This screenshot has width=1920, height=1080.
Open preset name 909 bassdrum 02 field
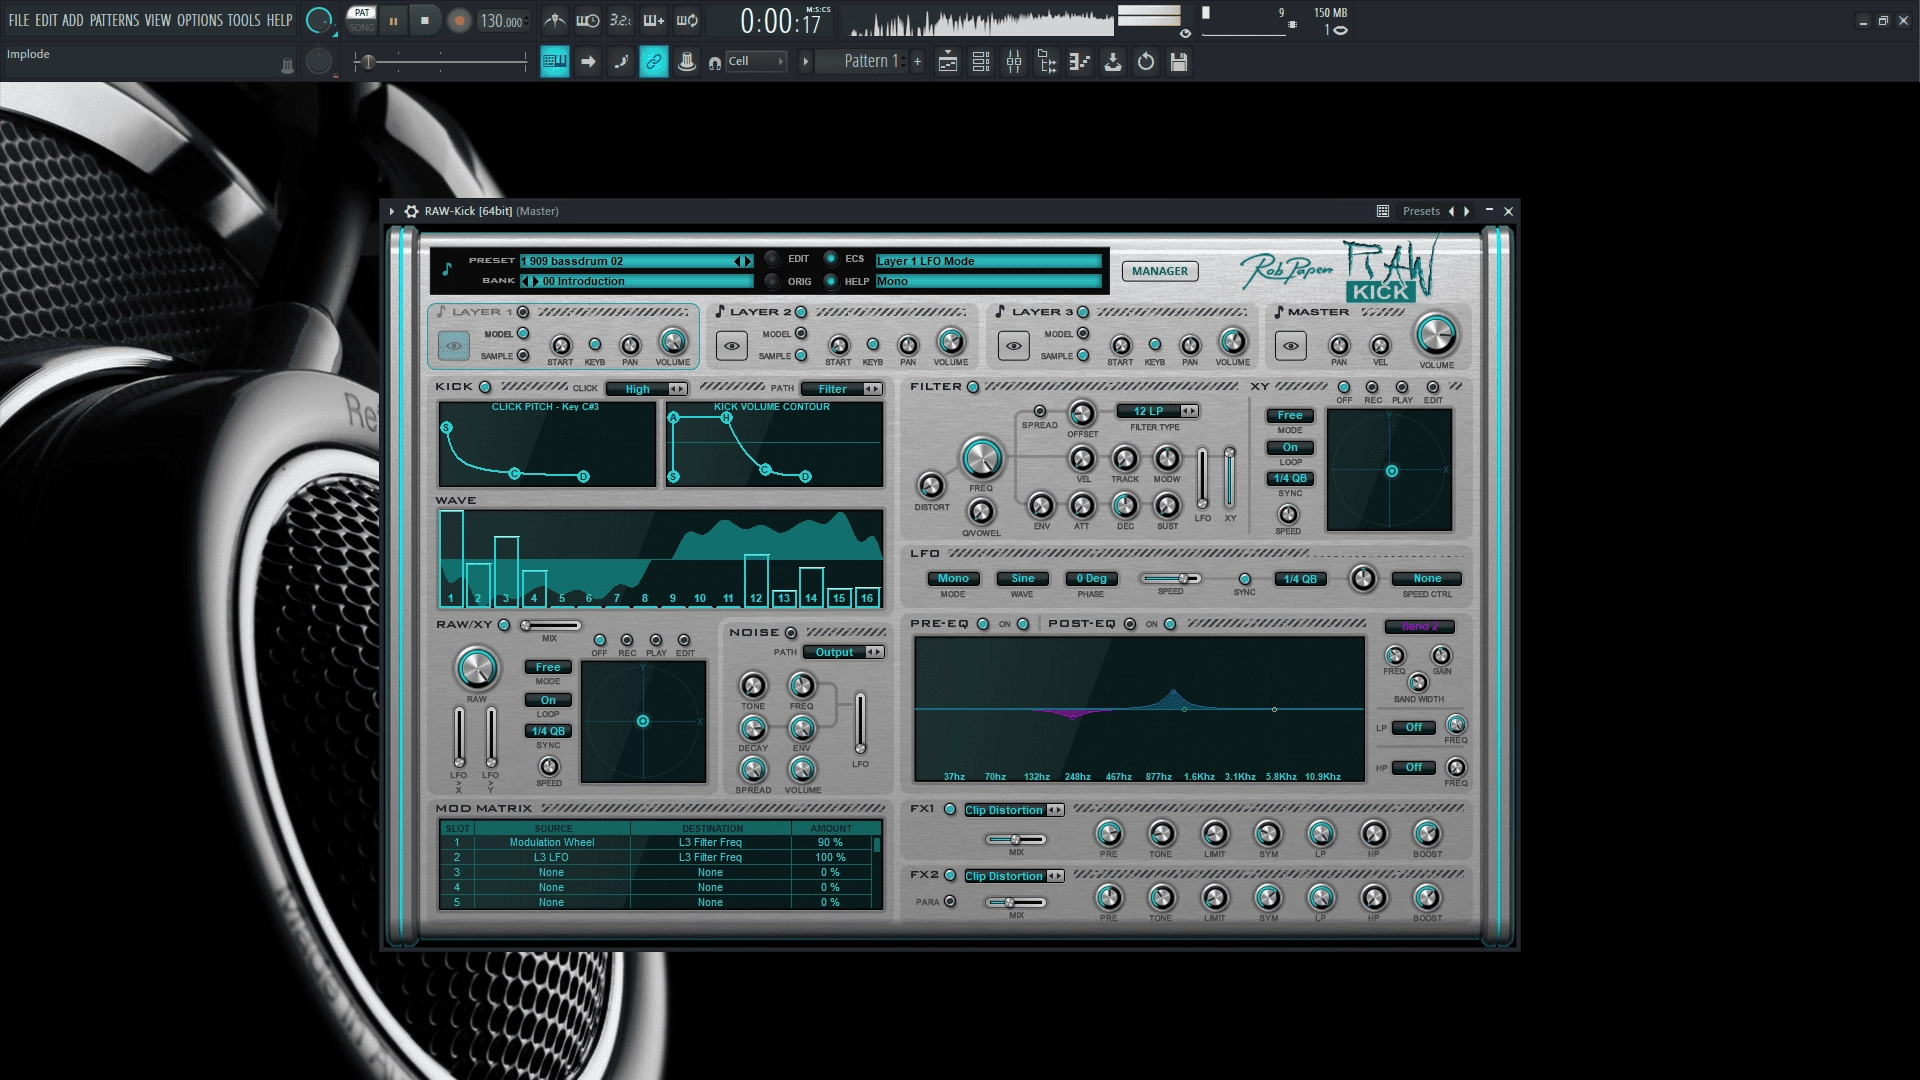pyautogui.click(x=637, y=261)
